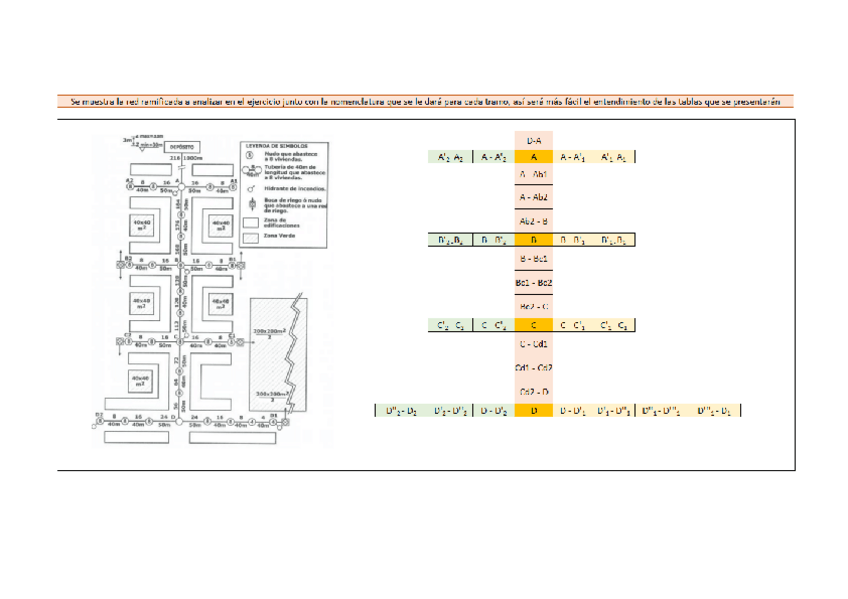Click the 'DEPÓSITO' box in the diagram
Image resolution: width=848 pixels, height=599 pixels.
[x=182, y=147]
